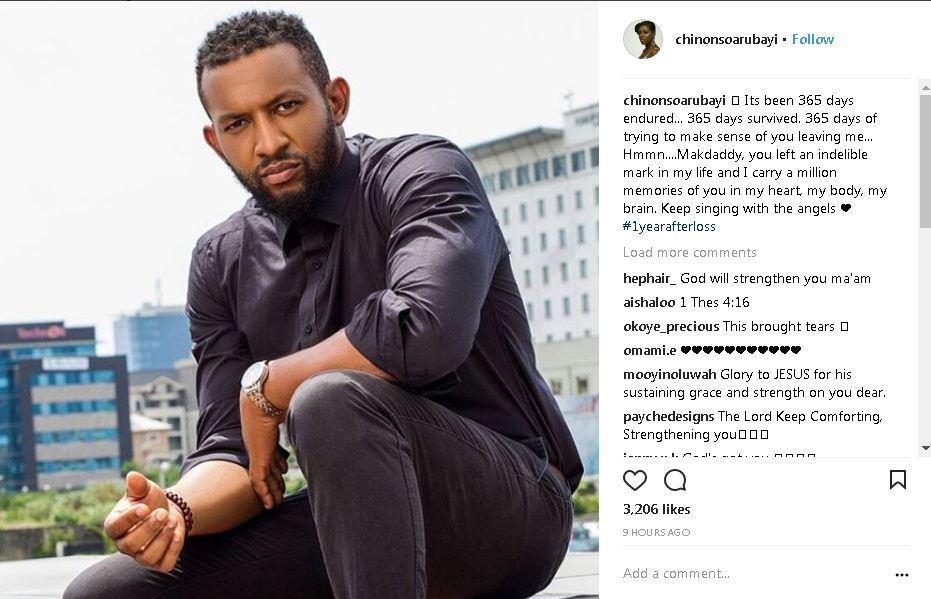Click the man's photo in the post

click(x=299, y=300)
